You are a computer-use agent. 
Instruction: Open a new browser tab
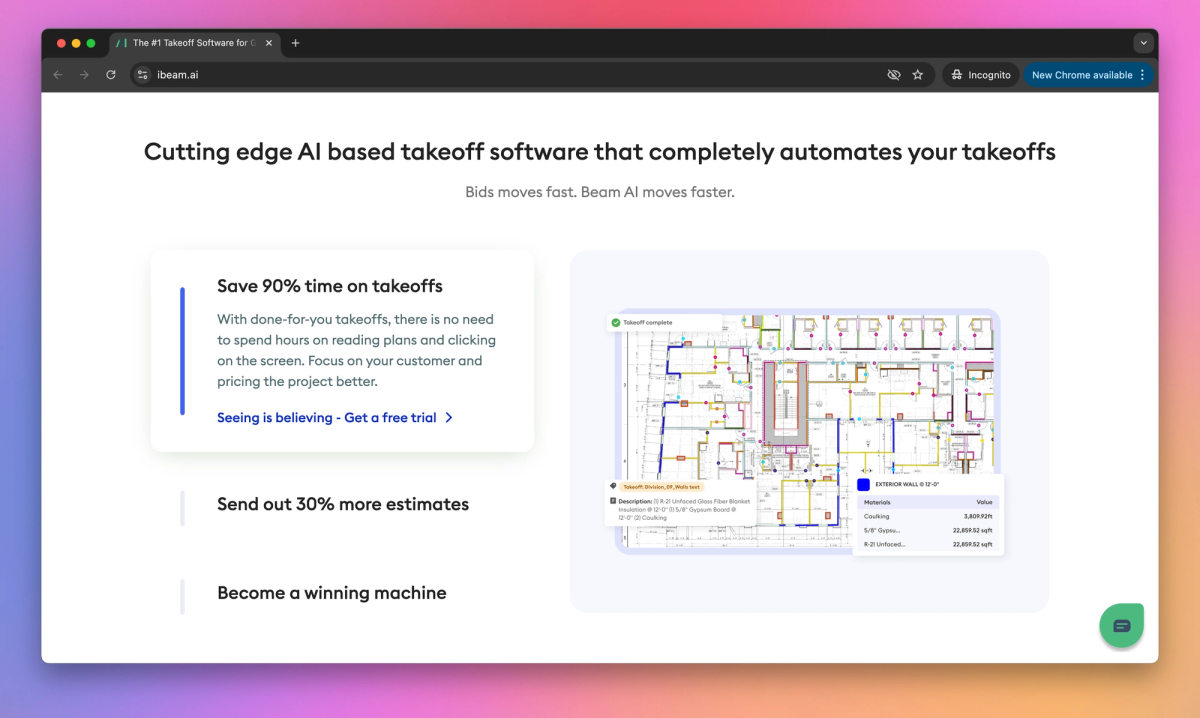pos(295,43)
